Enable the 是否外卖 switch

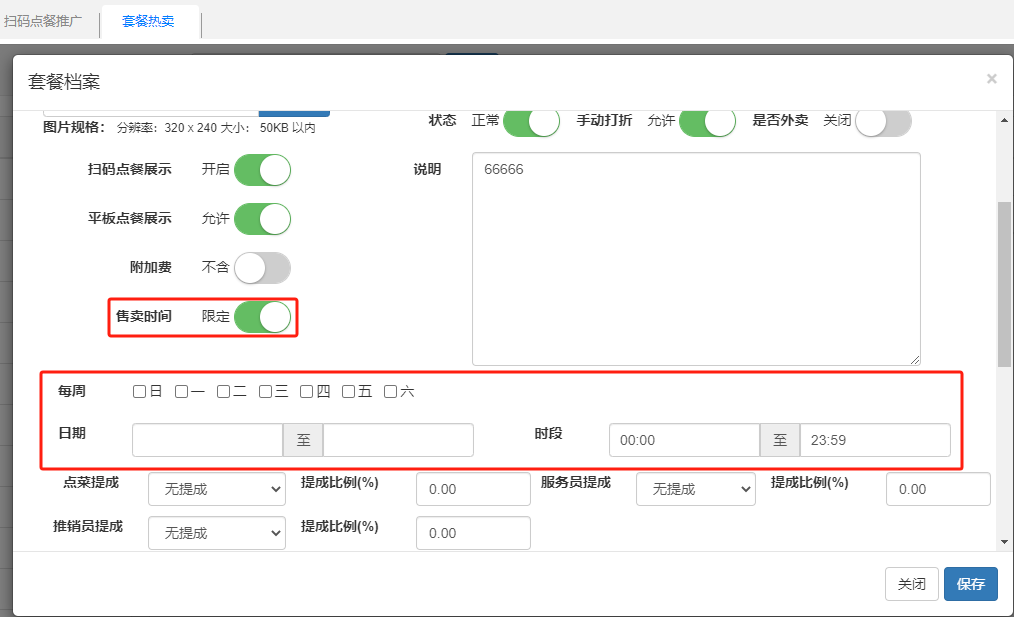(883, 121)
